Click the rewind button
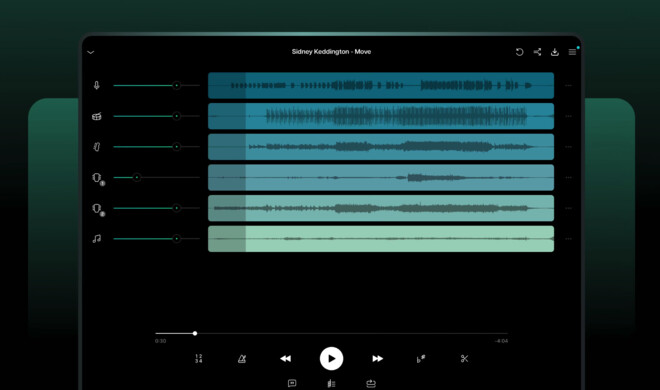The image size is (660, 390). tap(285, 358)
